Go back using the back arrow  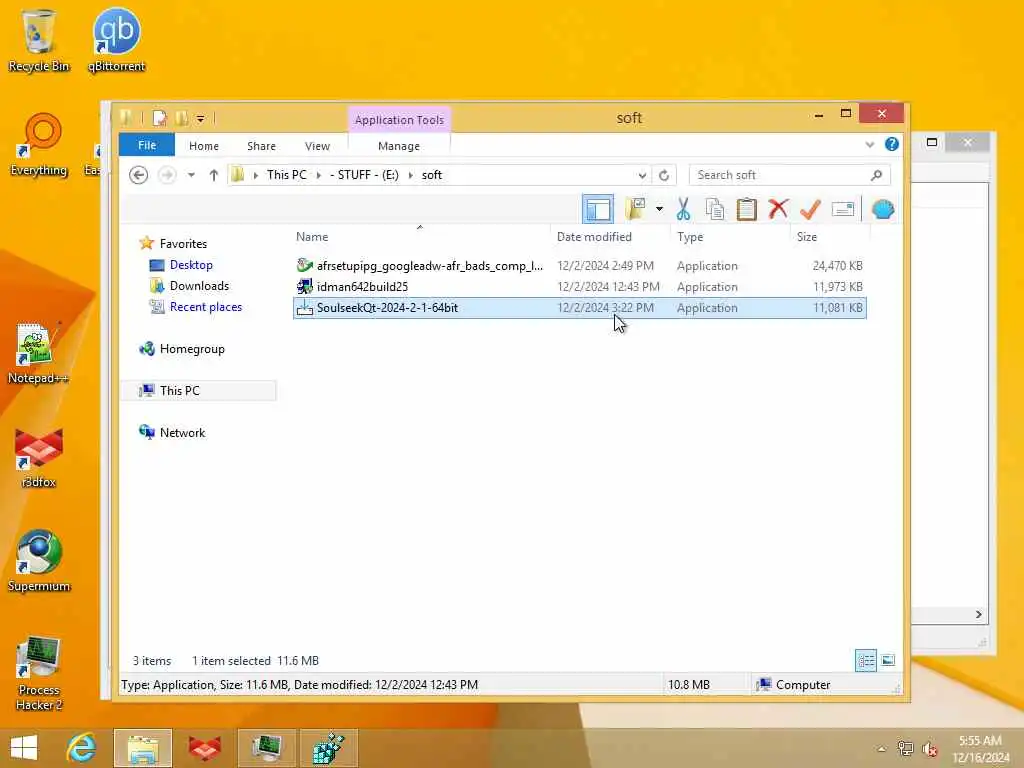(x=138, y=175)
